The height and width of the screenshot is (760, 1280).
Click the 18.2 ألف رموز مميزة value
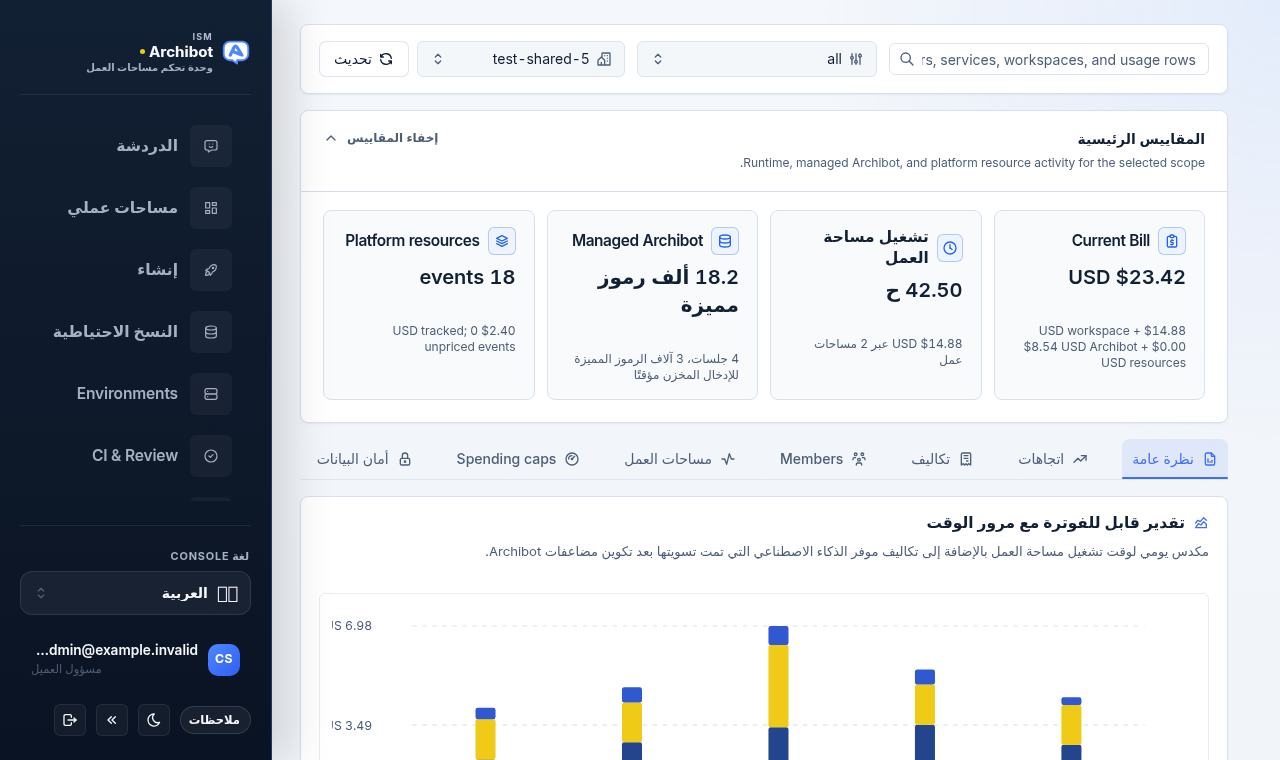(x=669, y=290)
